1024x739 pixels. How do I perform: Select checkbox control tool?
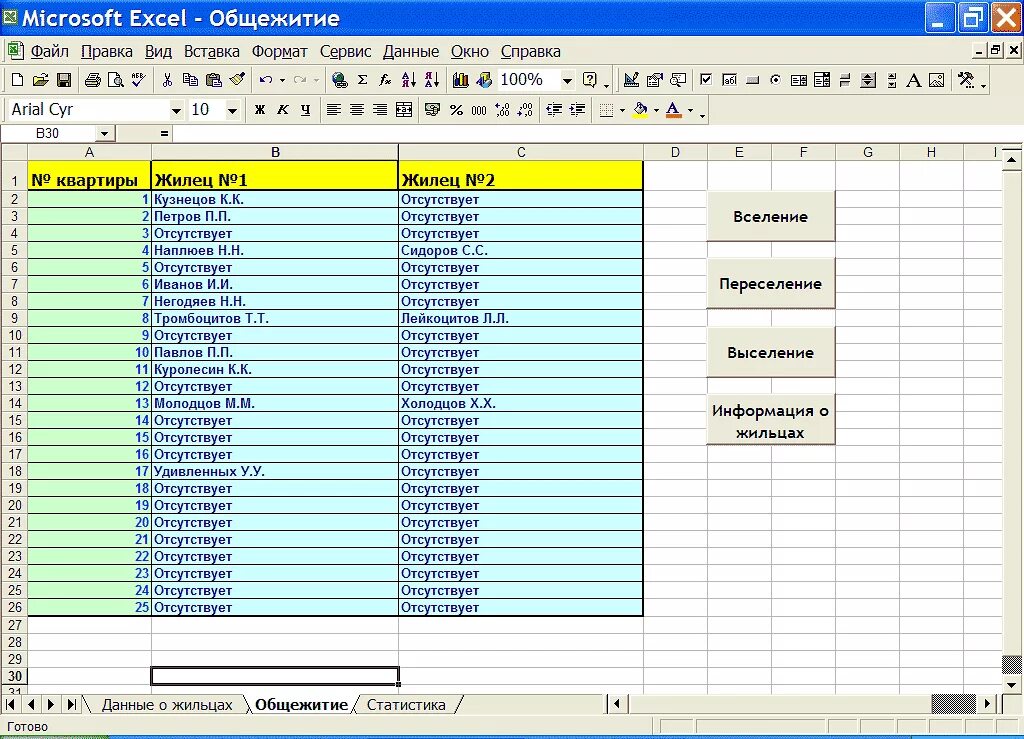tap(706, 80)
